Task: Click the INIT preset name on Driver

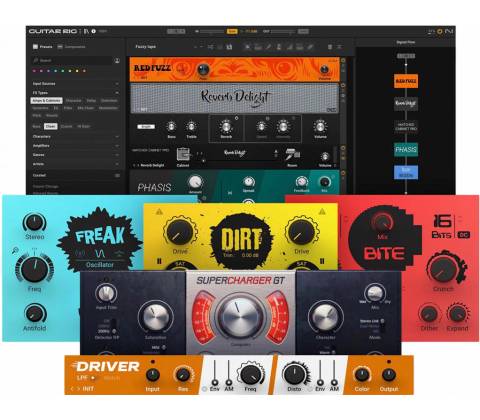Action: 88,389
